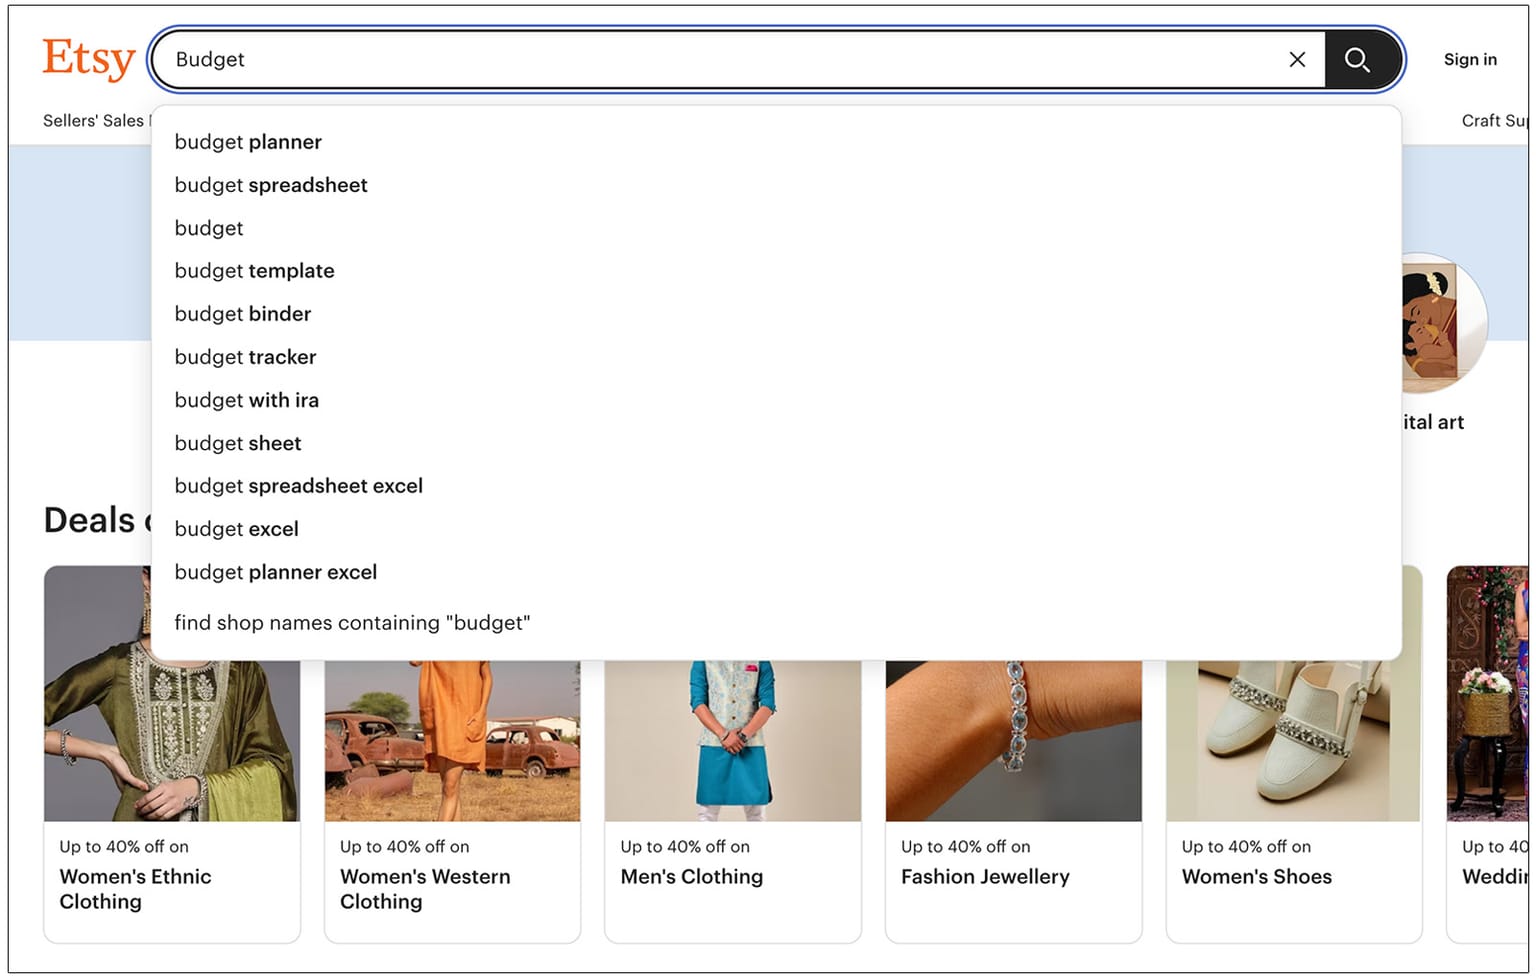Choose find shop names containing "budget"

[352, 622]
